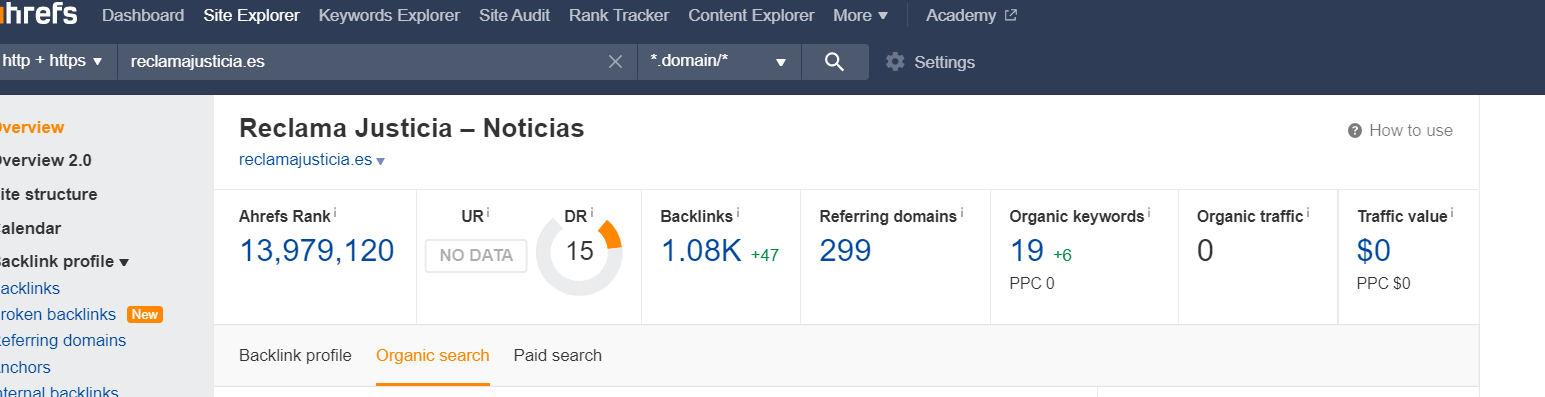Switch to the Paid search tab
Image resolution: width=1545 pixels, height=397 pixels.
(558, 355)
